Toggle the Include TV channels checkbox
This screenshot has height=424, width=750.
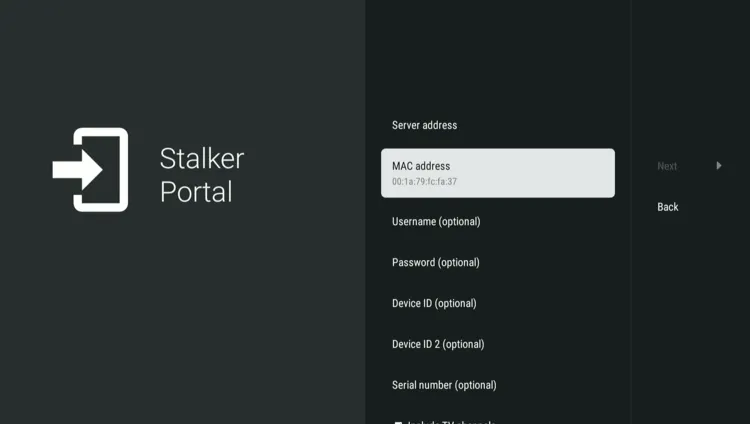399,421
